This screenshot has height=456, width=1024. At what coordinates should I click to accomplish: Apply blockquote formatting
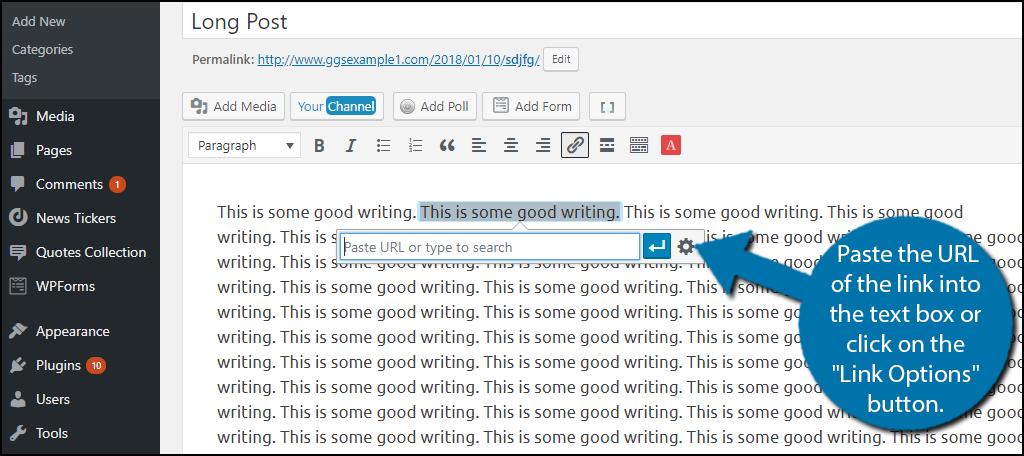(447, 146)
